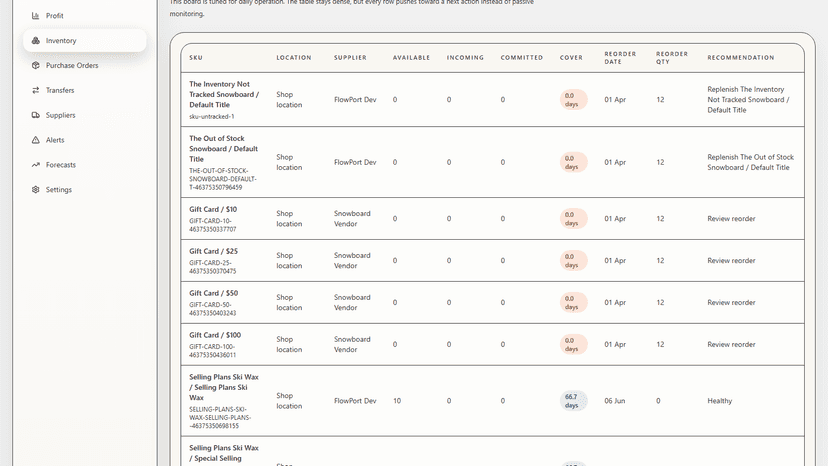Viewport: 828px width, 466px height.
Task: Click the INCOMING column header
Action: (x=465, y=58)
